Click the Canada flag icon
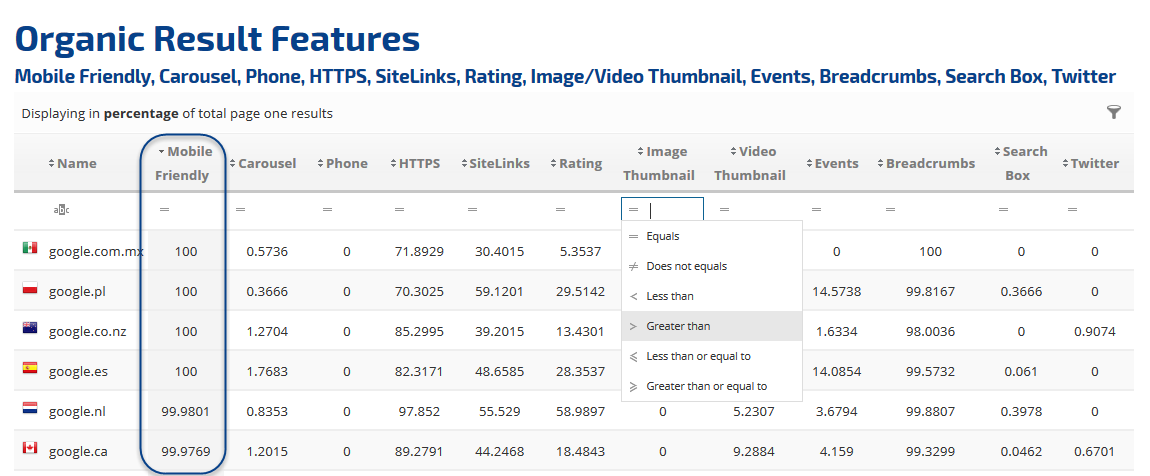1150x476 pixels. tap(29, 448)
